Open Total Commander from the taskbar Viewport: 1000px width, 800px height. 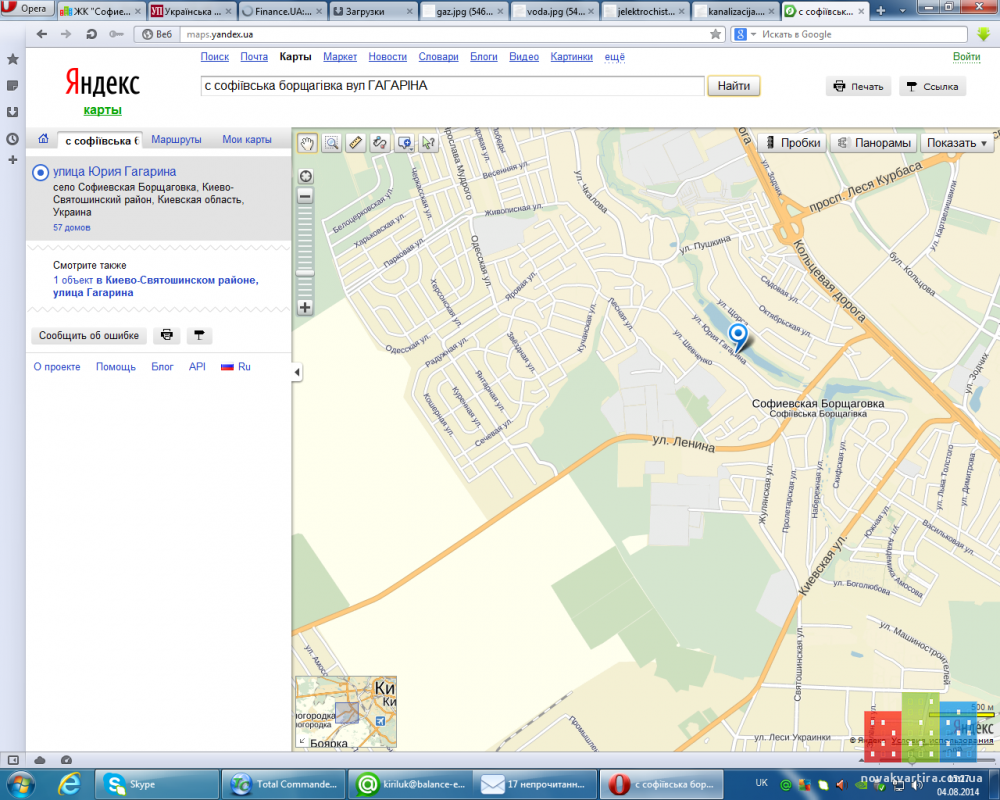(x=283, y=784)
